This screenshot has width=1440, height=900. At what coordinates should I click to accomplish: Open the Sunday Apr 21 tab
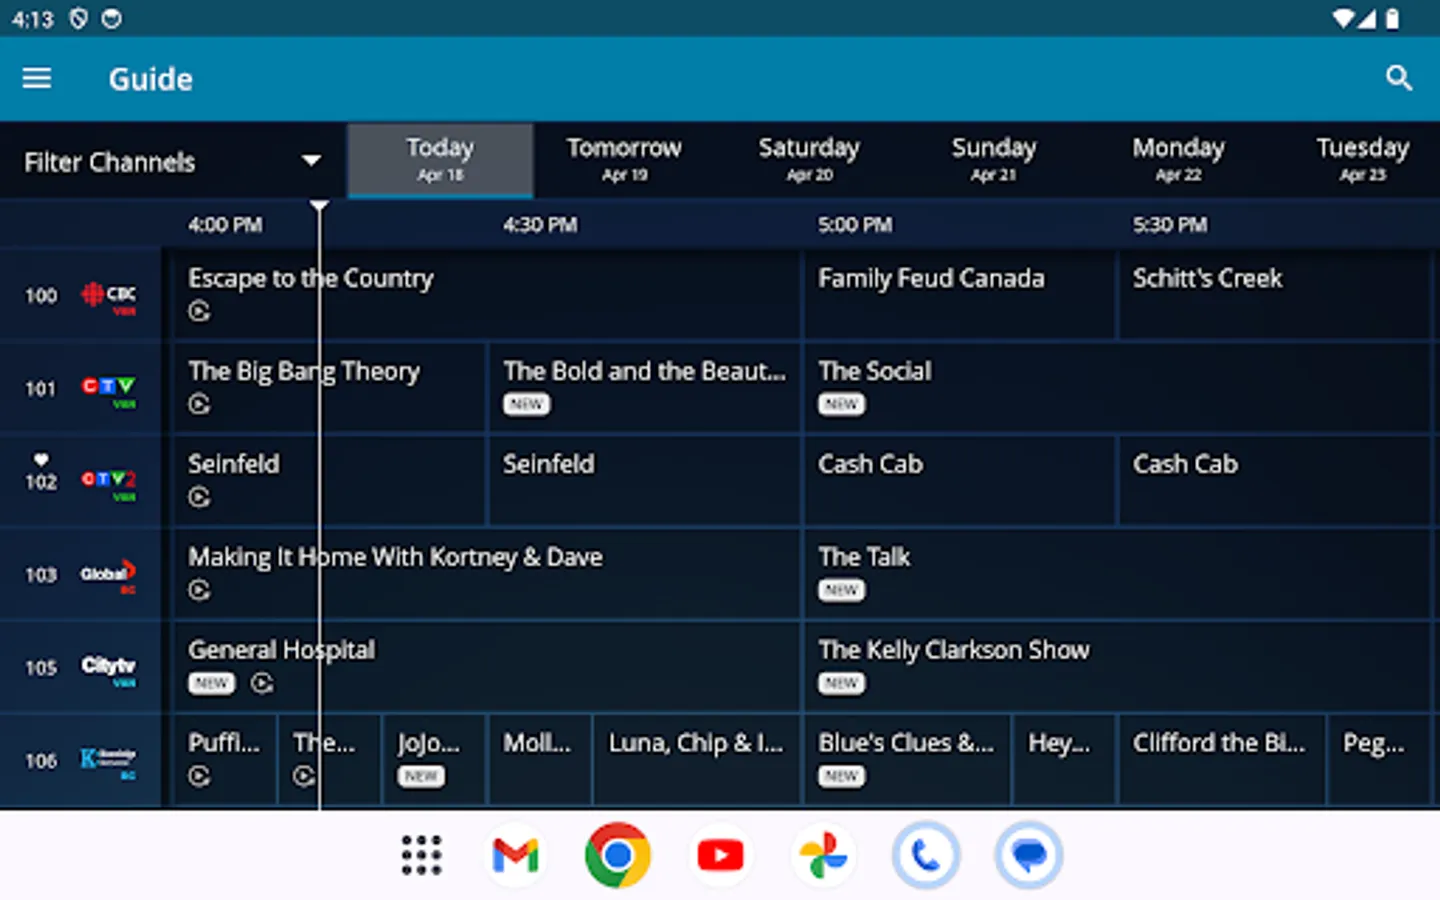tap(994, 160)
